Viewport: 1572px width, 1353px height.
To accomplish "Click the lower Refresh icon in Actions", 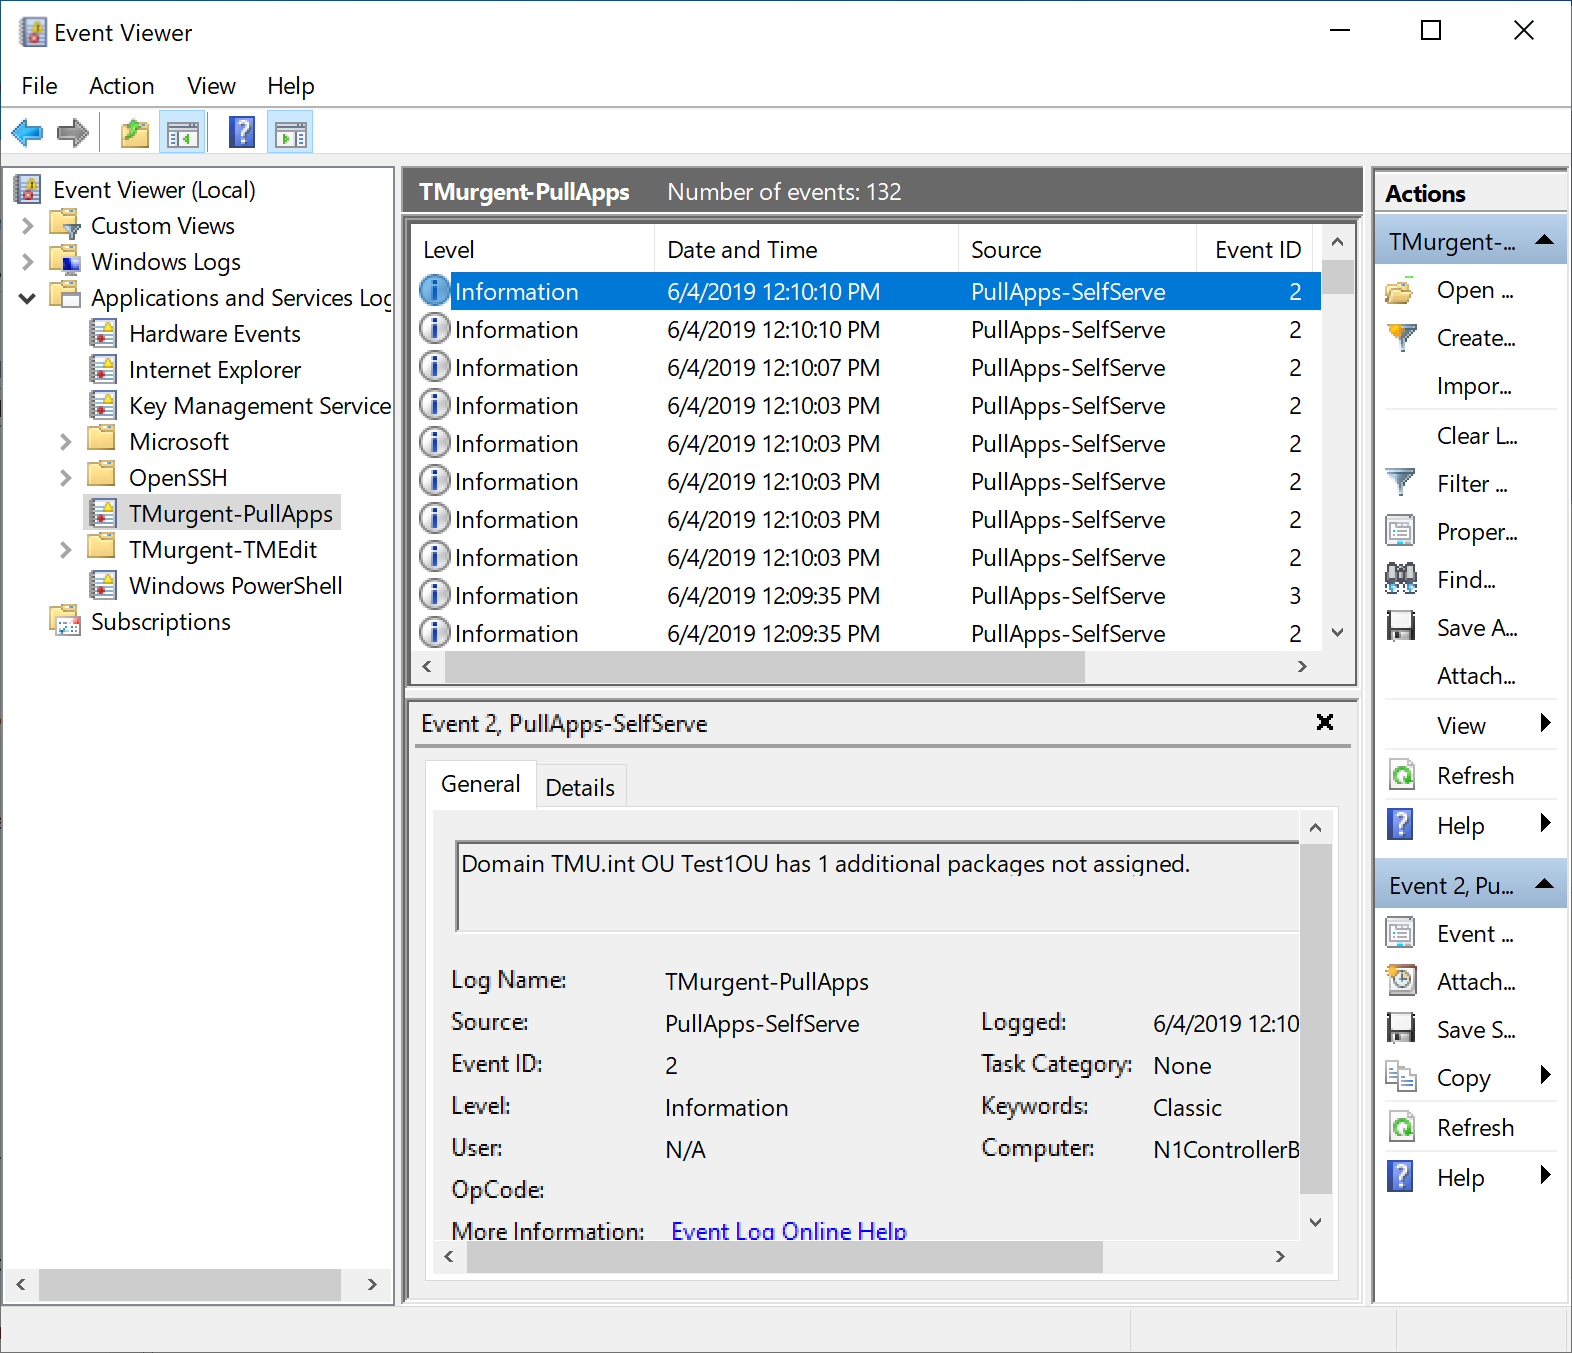I will pyautogui.click(x=1402, y=1127).
